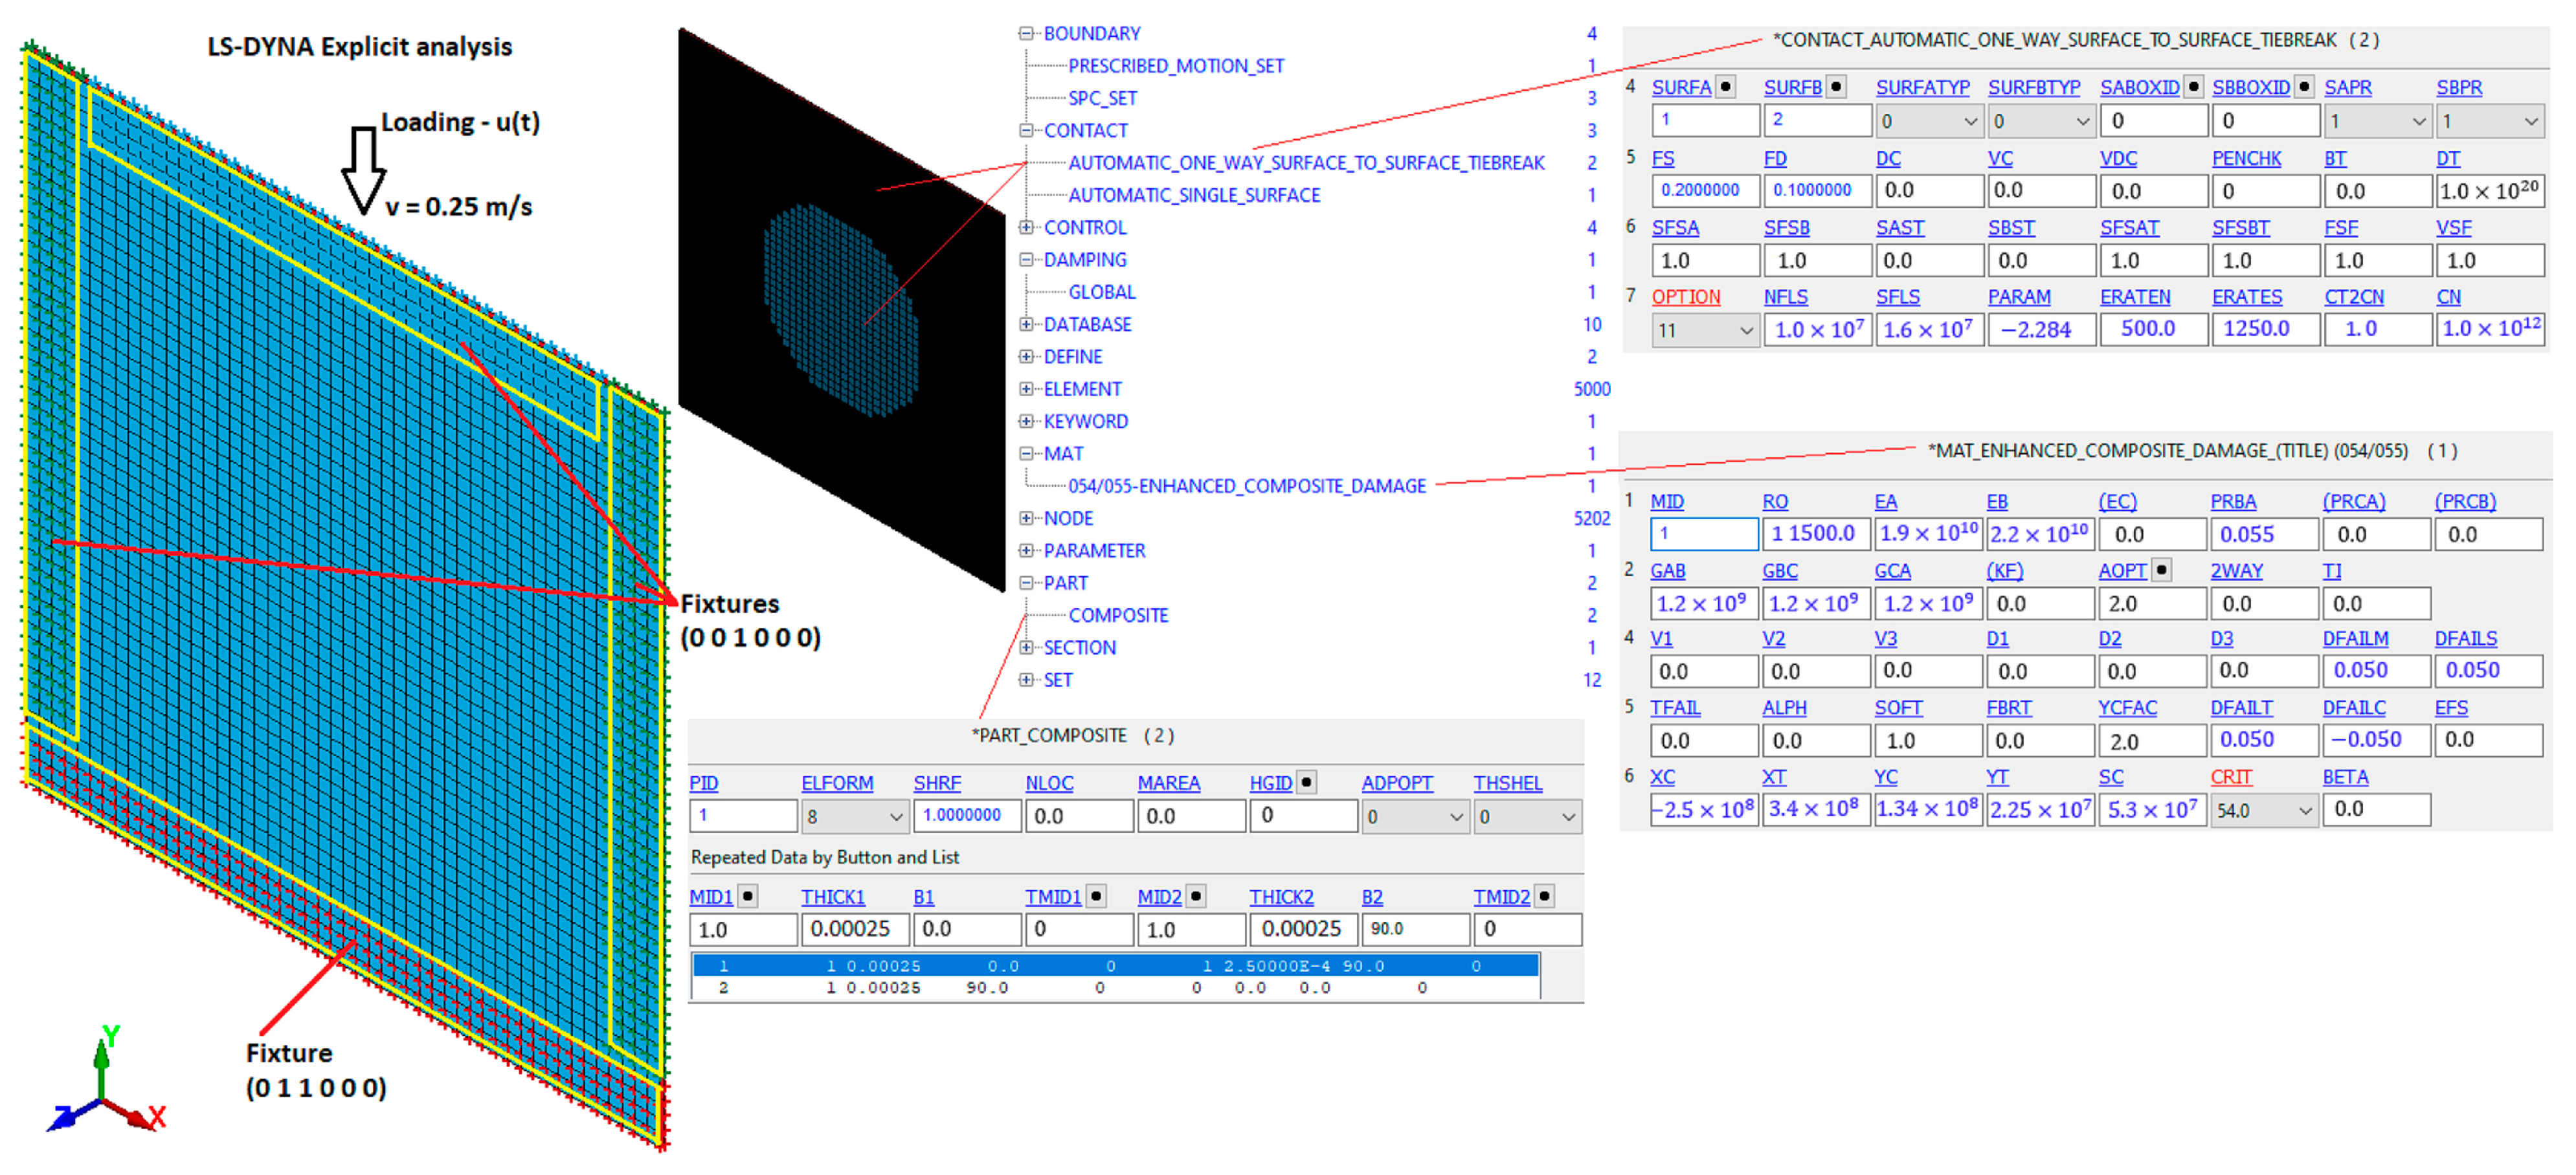The image size is (2576, 1175).
Task: Click the FS input field showing 0.2000000
Action: (1705, 190)
